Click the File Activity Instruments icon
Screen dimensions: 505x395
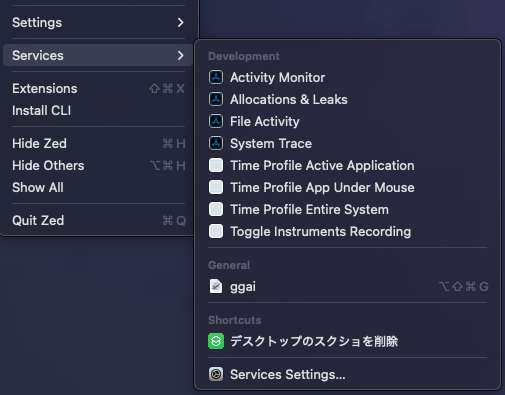(216, 121)
